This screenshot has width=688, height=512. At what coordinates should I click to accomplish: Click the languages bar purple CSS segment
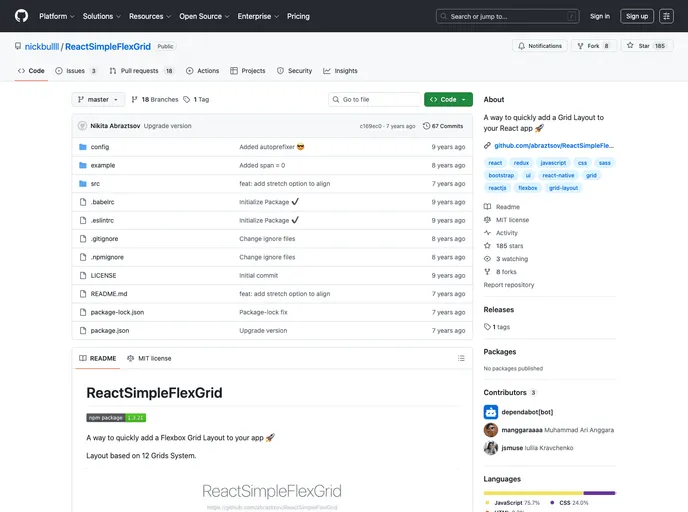[599, 493]
